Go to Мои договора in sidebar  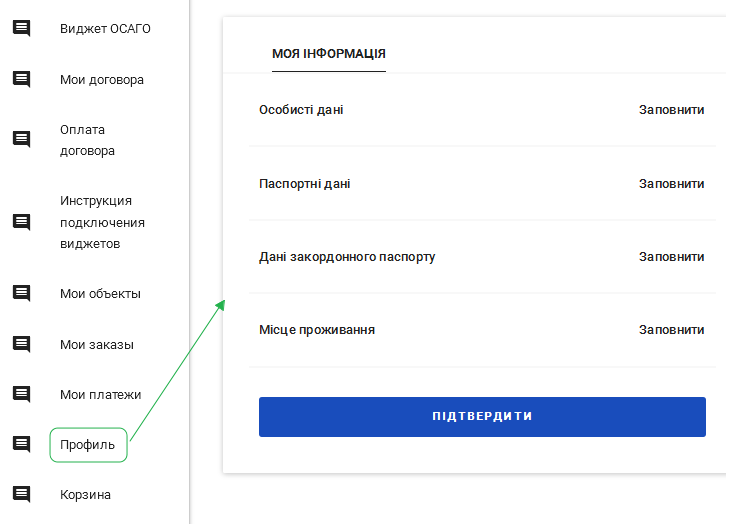101,79
